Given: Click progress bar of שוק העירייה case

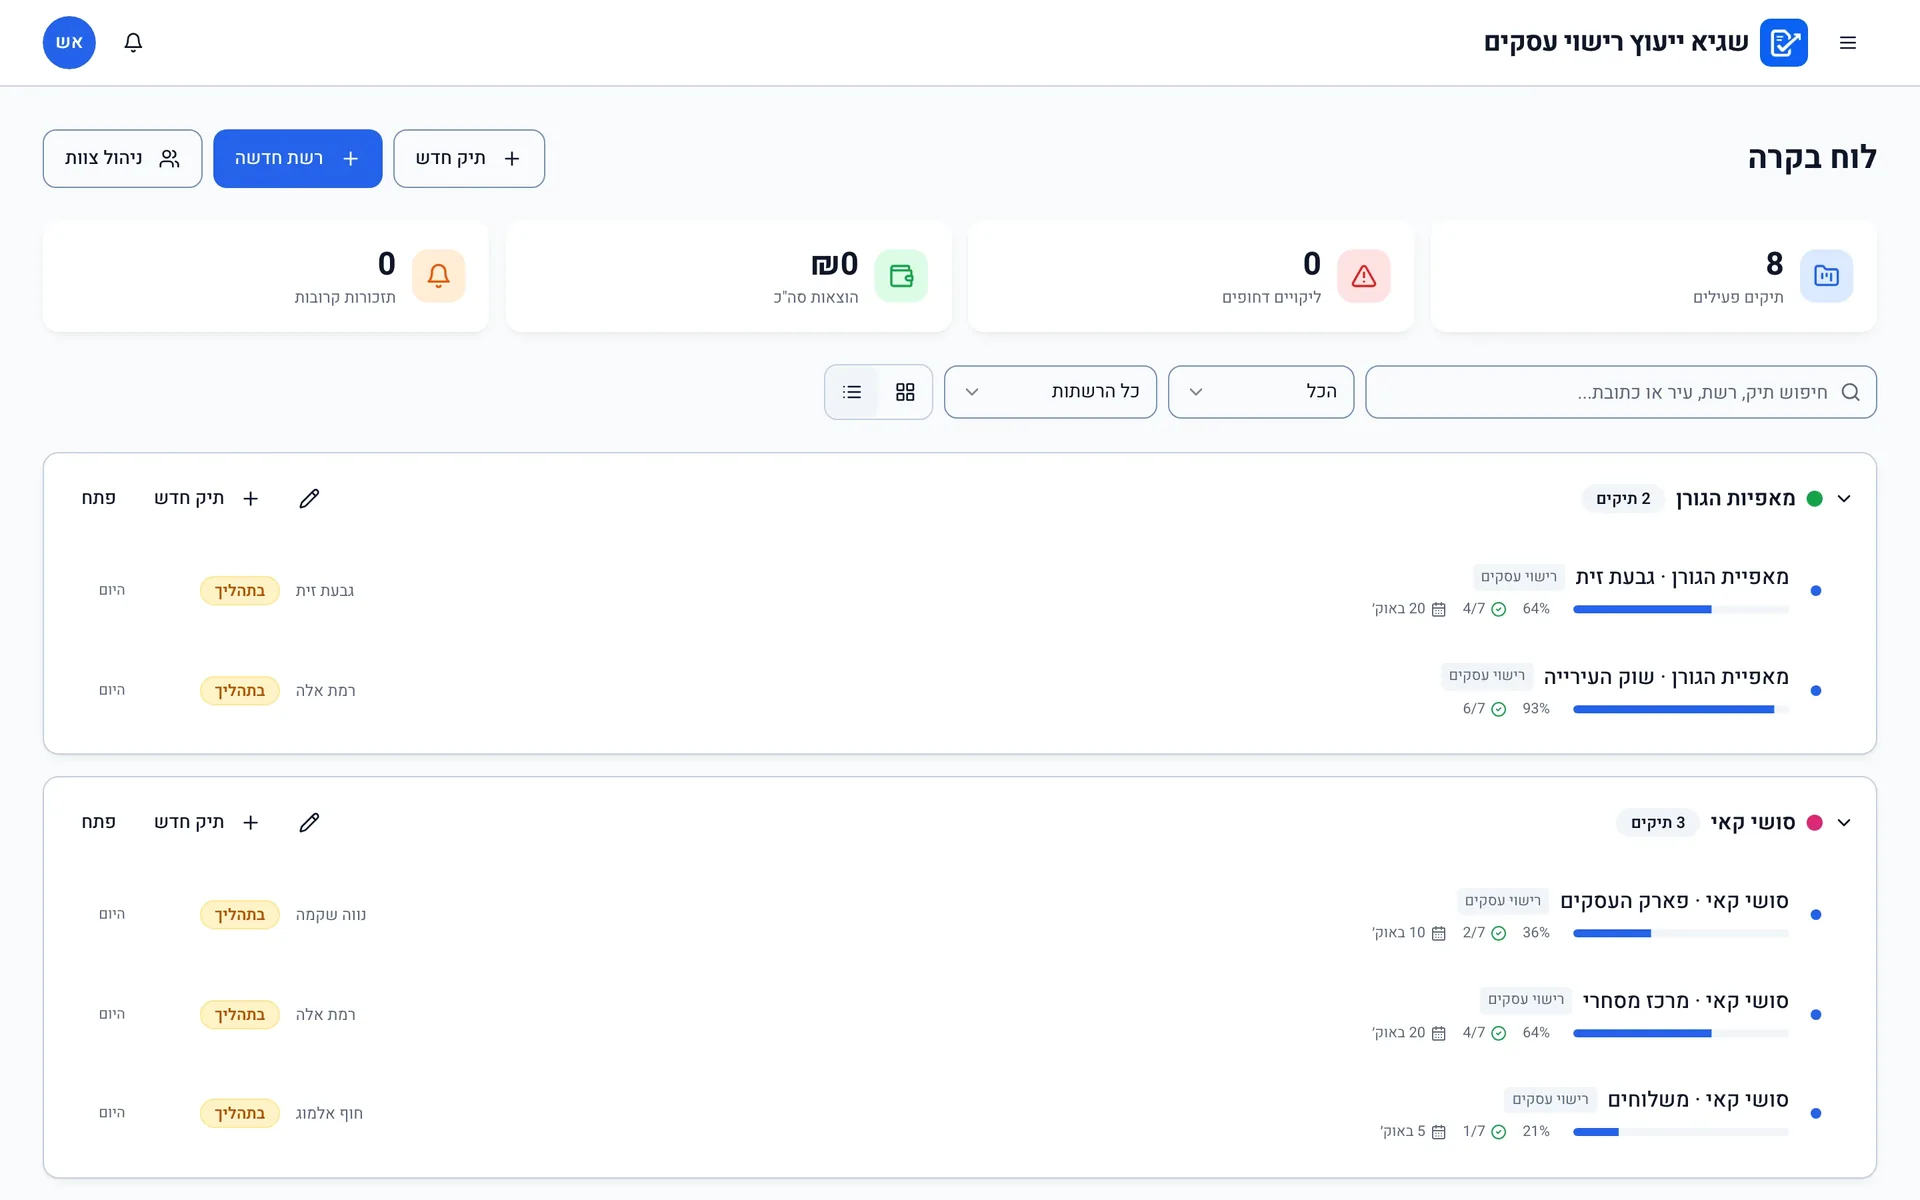Looking at the screenshot, I should [1680, 709].
